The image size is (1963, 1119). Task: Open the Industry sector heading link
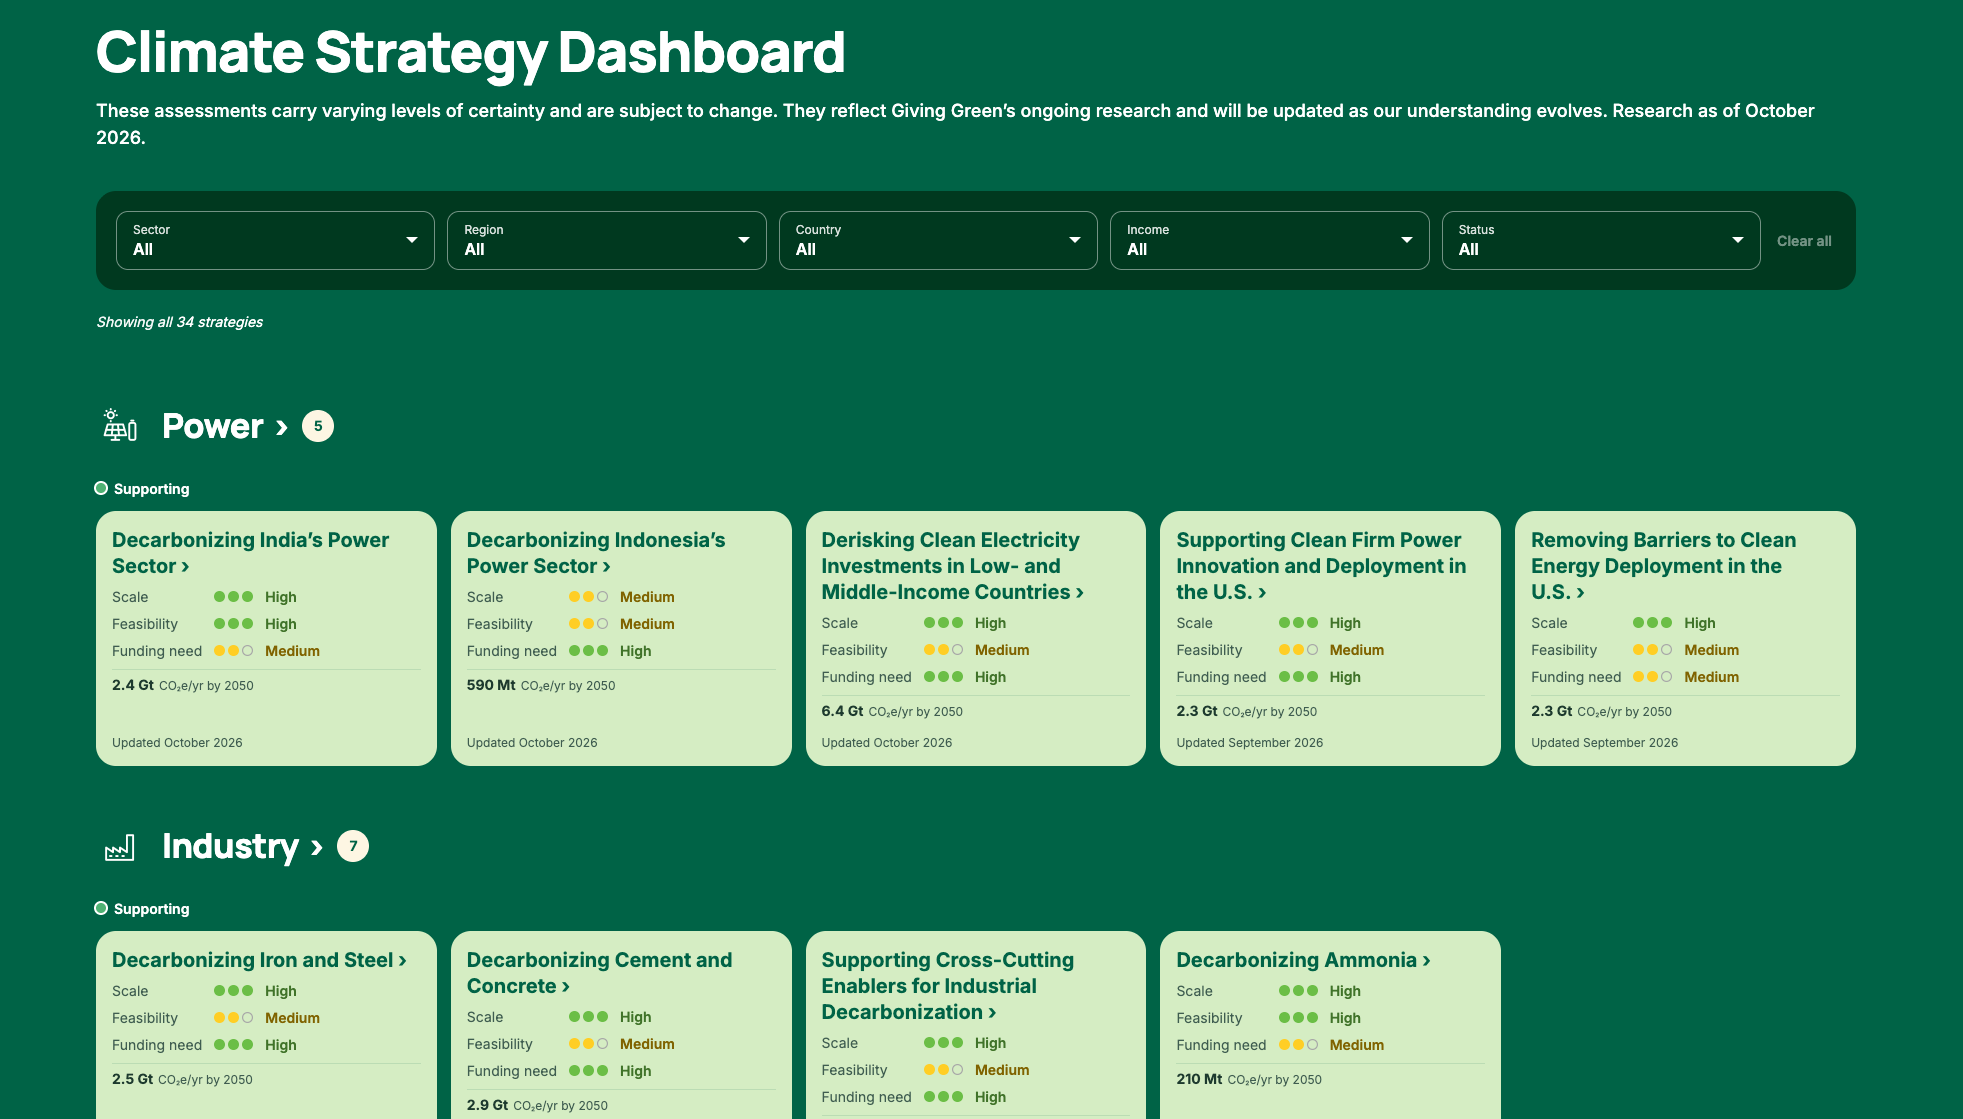click(x=242, y=846)
